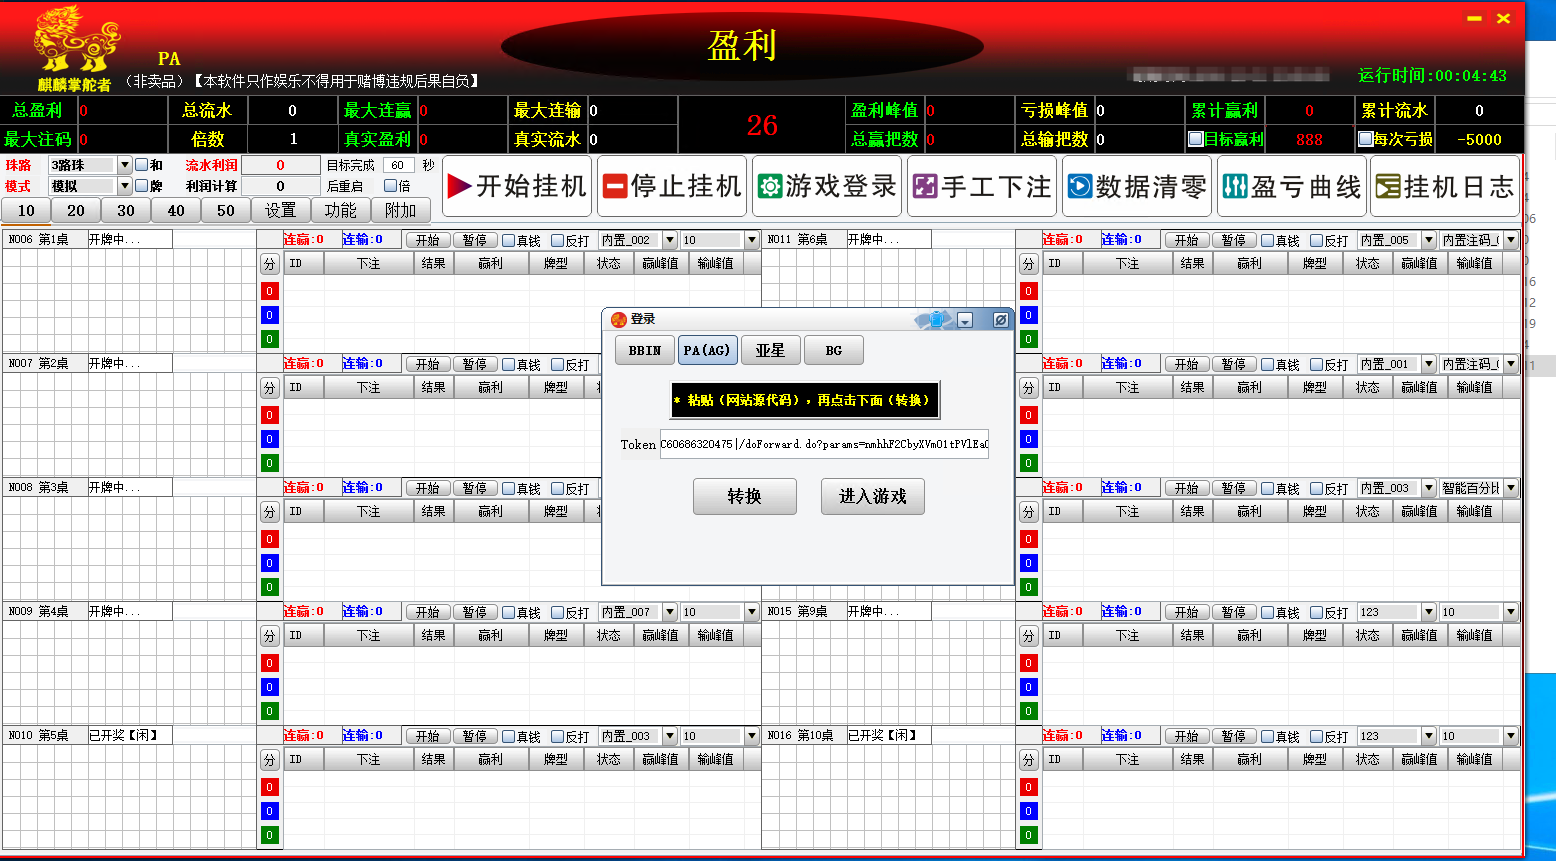Toggle the 每次亏损 checkbox

1365,139
